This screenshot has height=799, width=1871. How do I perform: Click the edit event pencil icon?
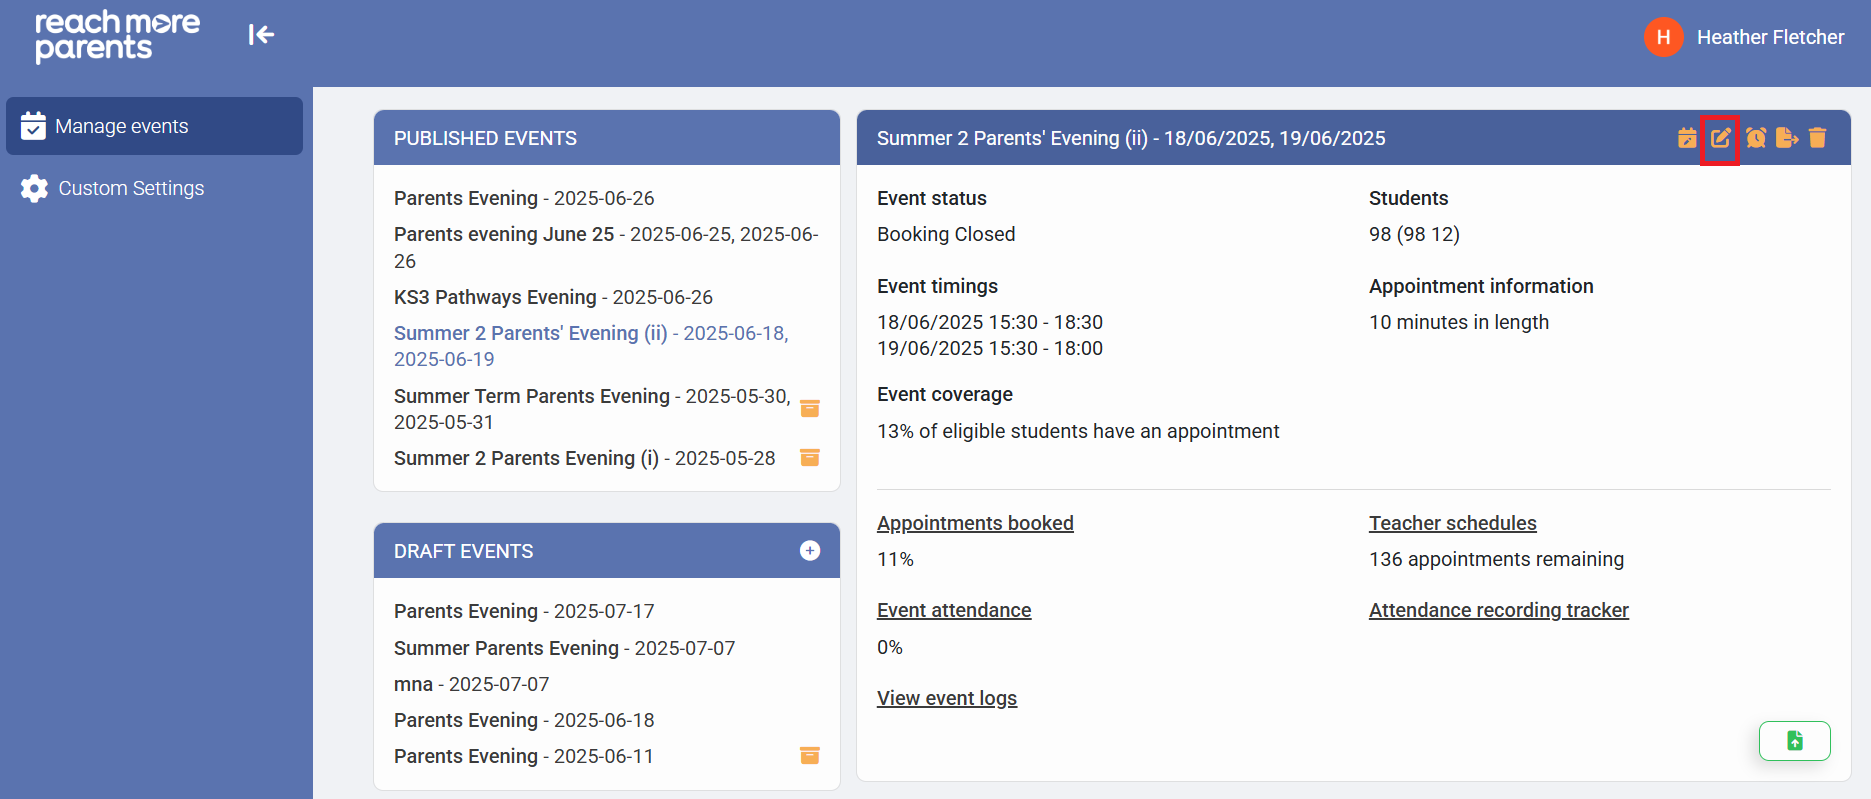[1720, 138]
